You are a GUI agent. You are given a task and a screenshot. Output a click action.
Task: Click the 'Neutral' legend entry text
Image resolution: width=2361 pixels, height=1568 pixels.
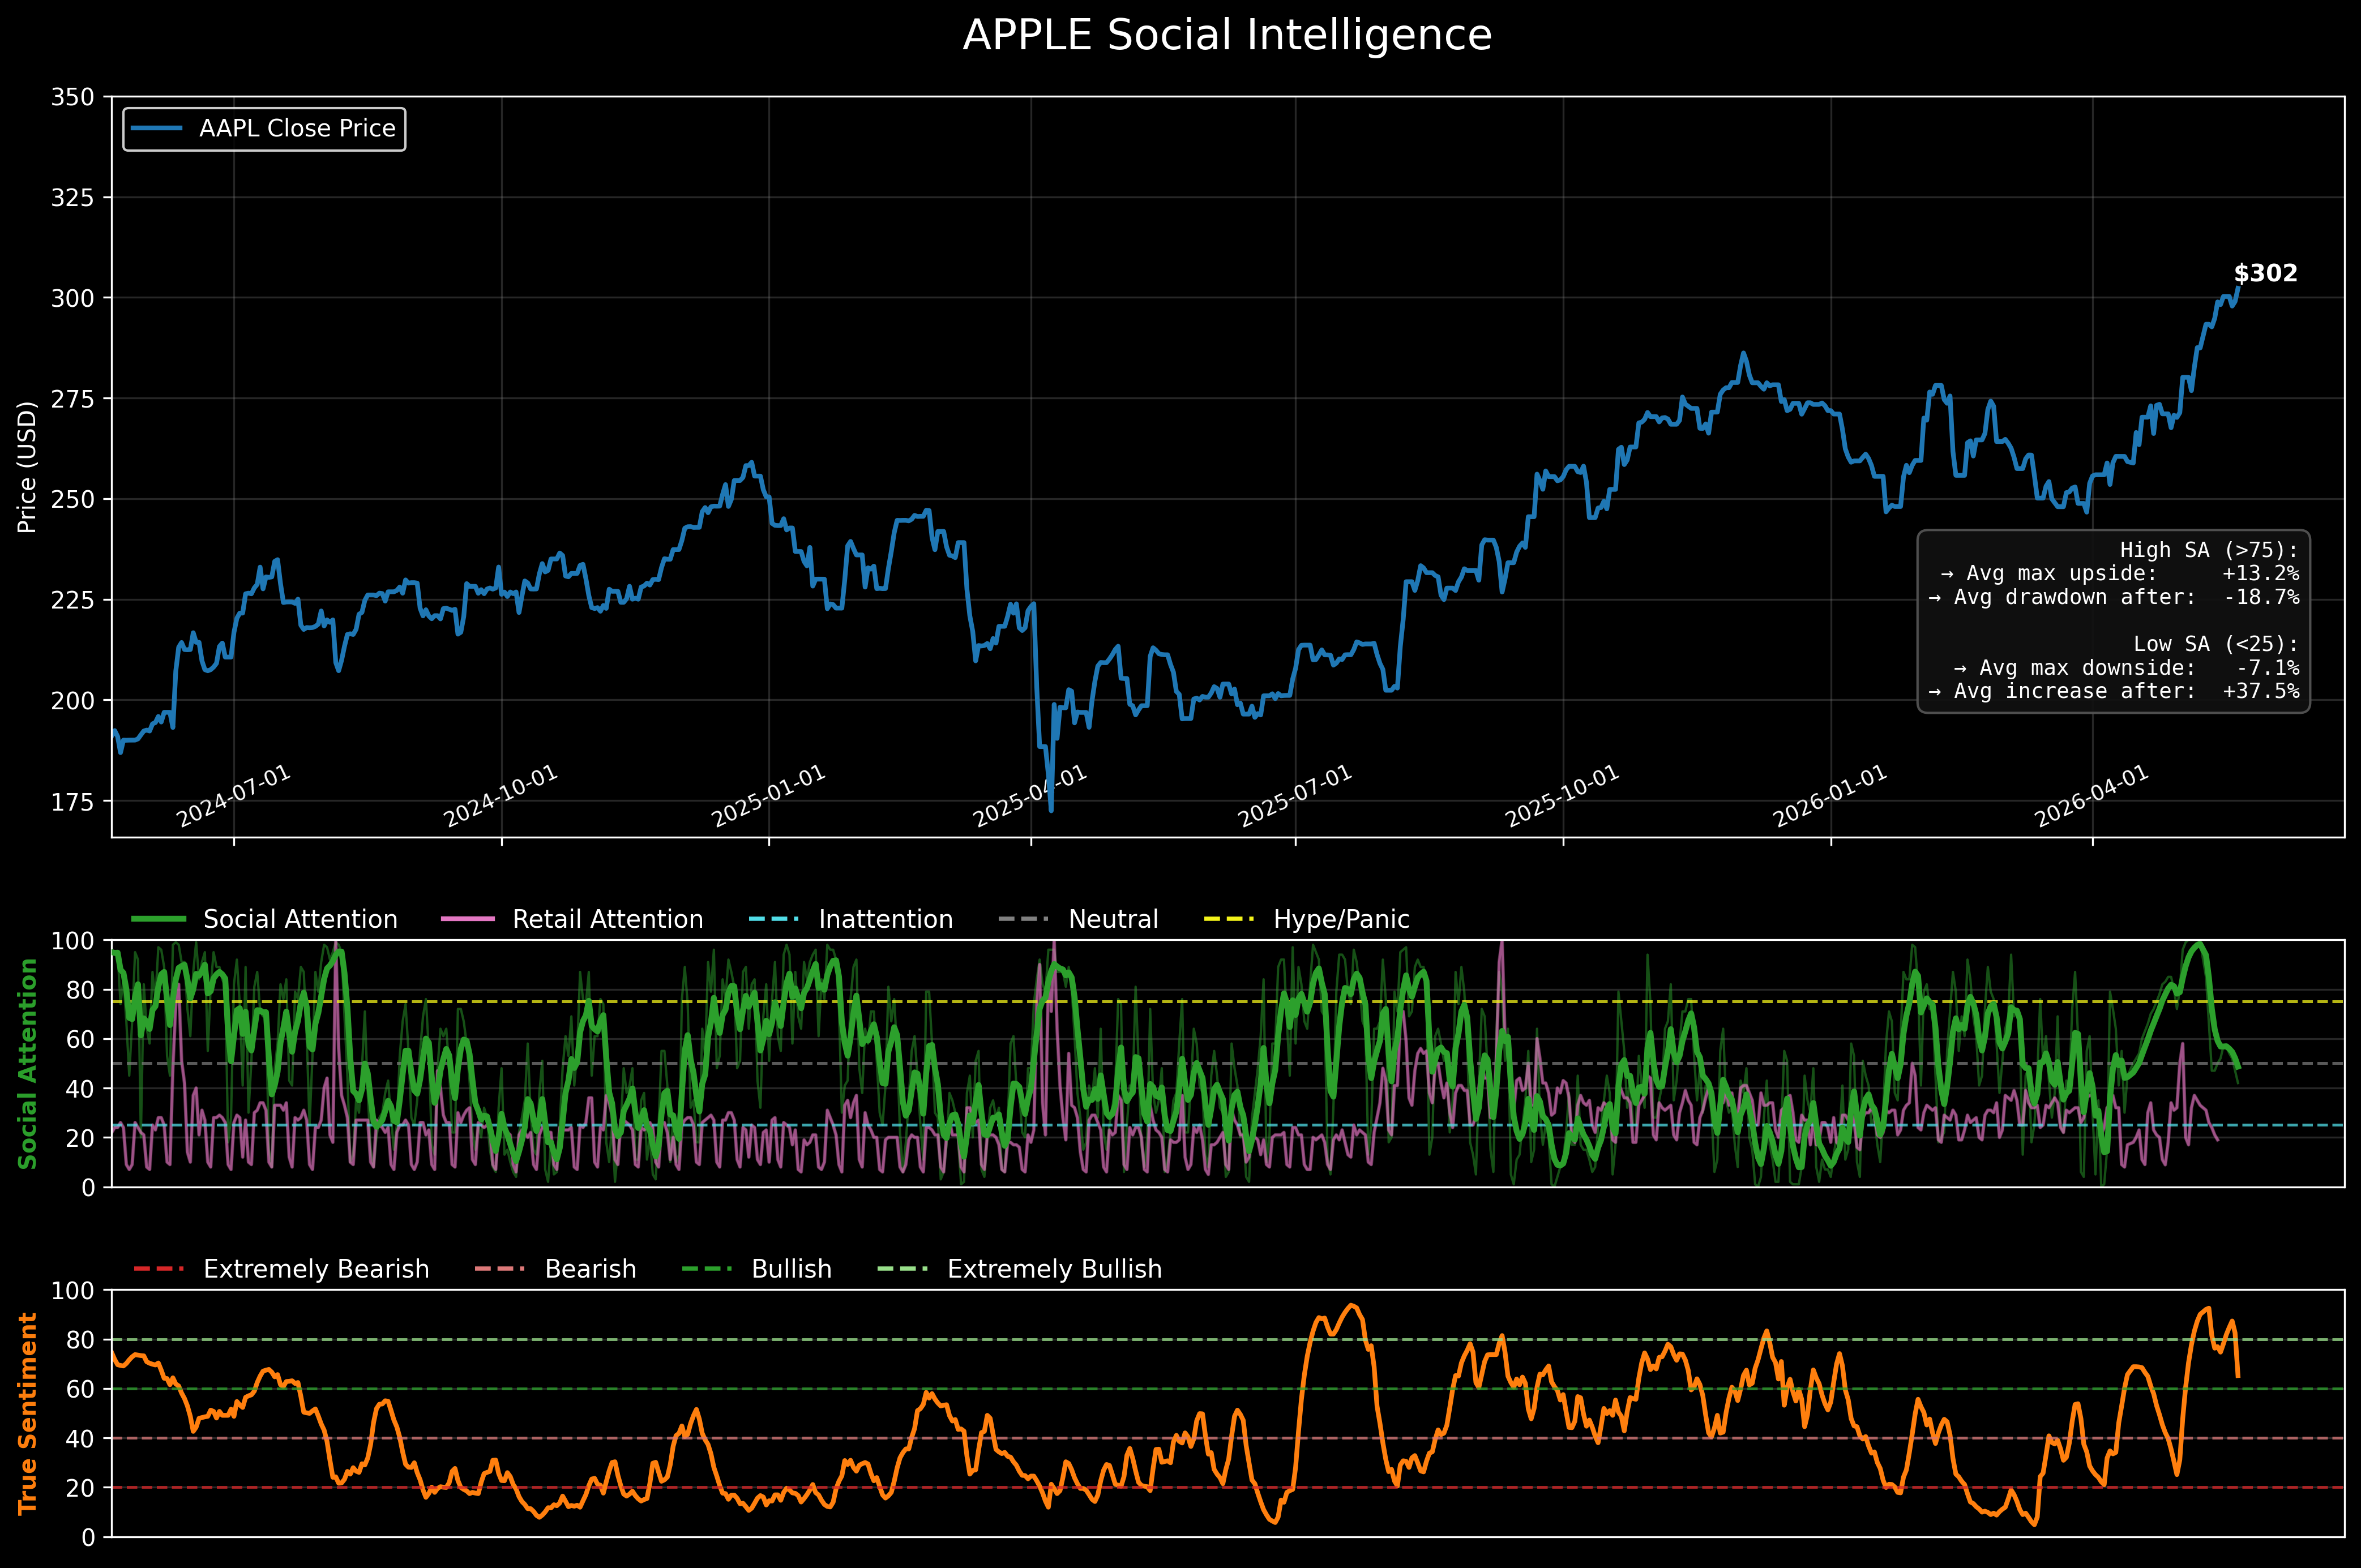(1113, 920)
